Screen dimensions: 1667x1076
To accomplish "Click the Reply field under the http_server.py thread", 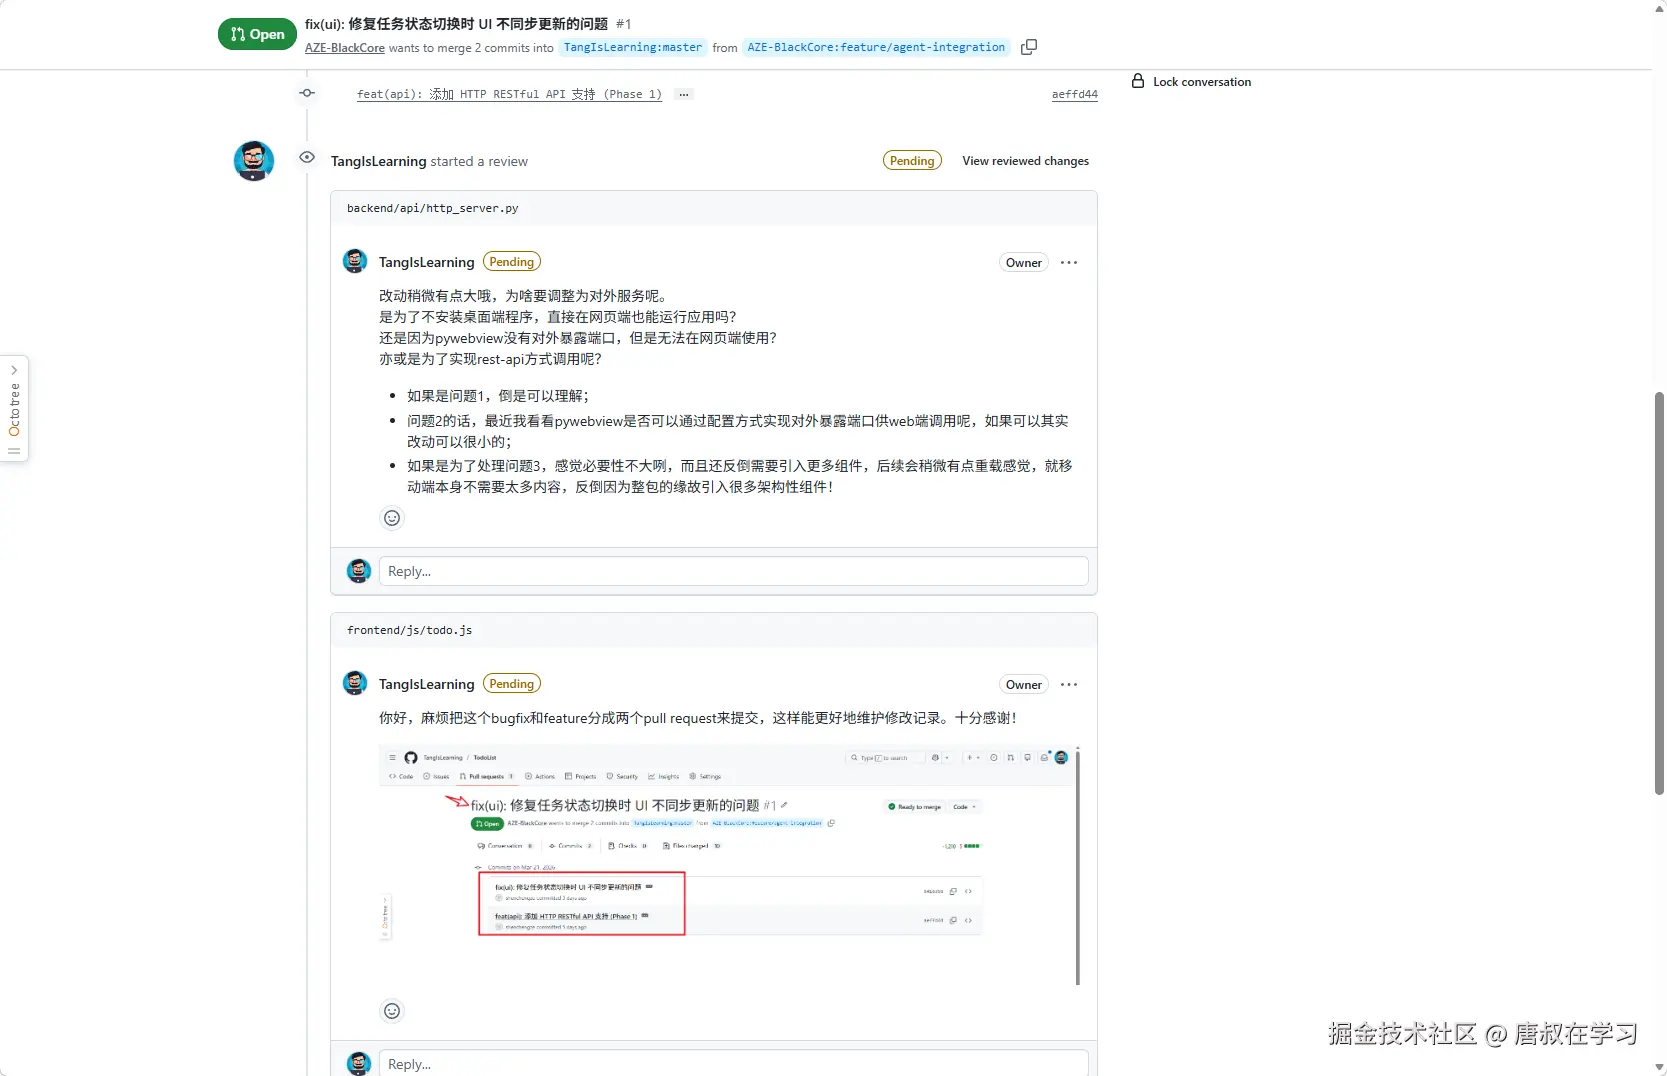I will click(x=732, y=571).
